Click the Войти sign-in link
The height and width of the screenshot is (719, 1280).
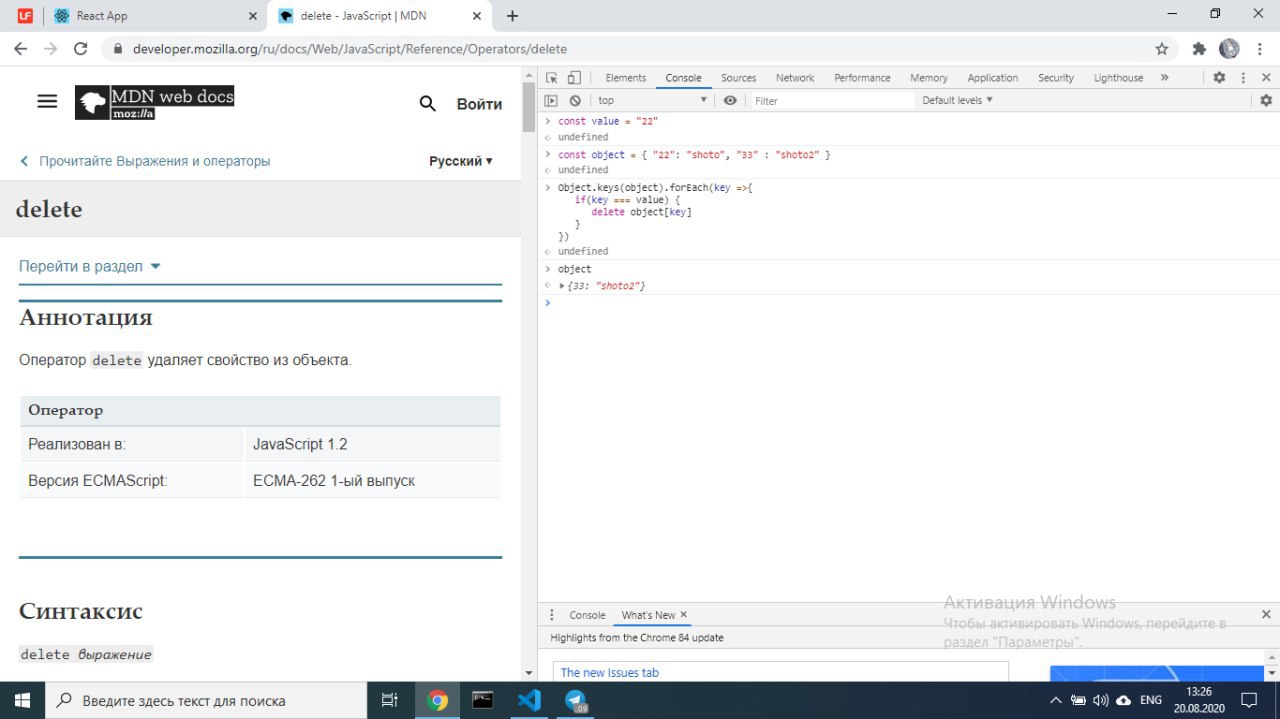pos(479,104)
